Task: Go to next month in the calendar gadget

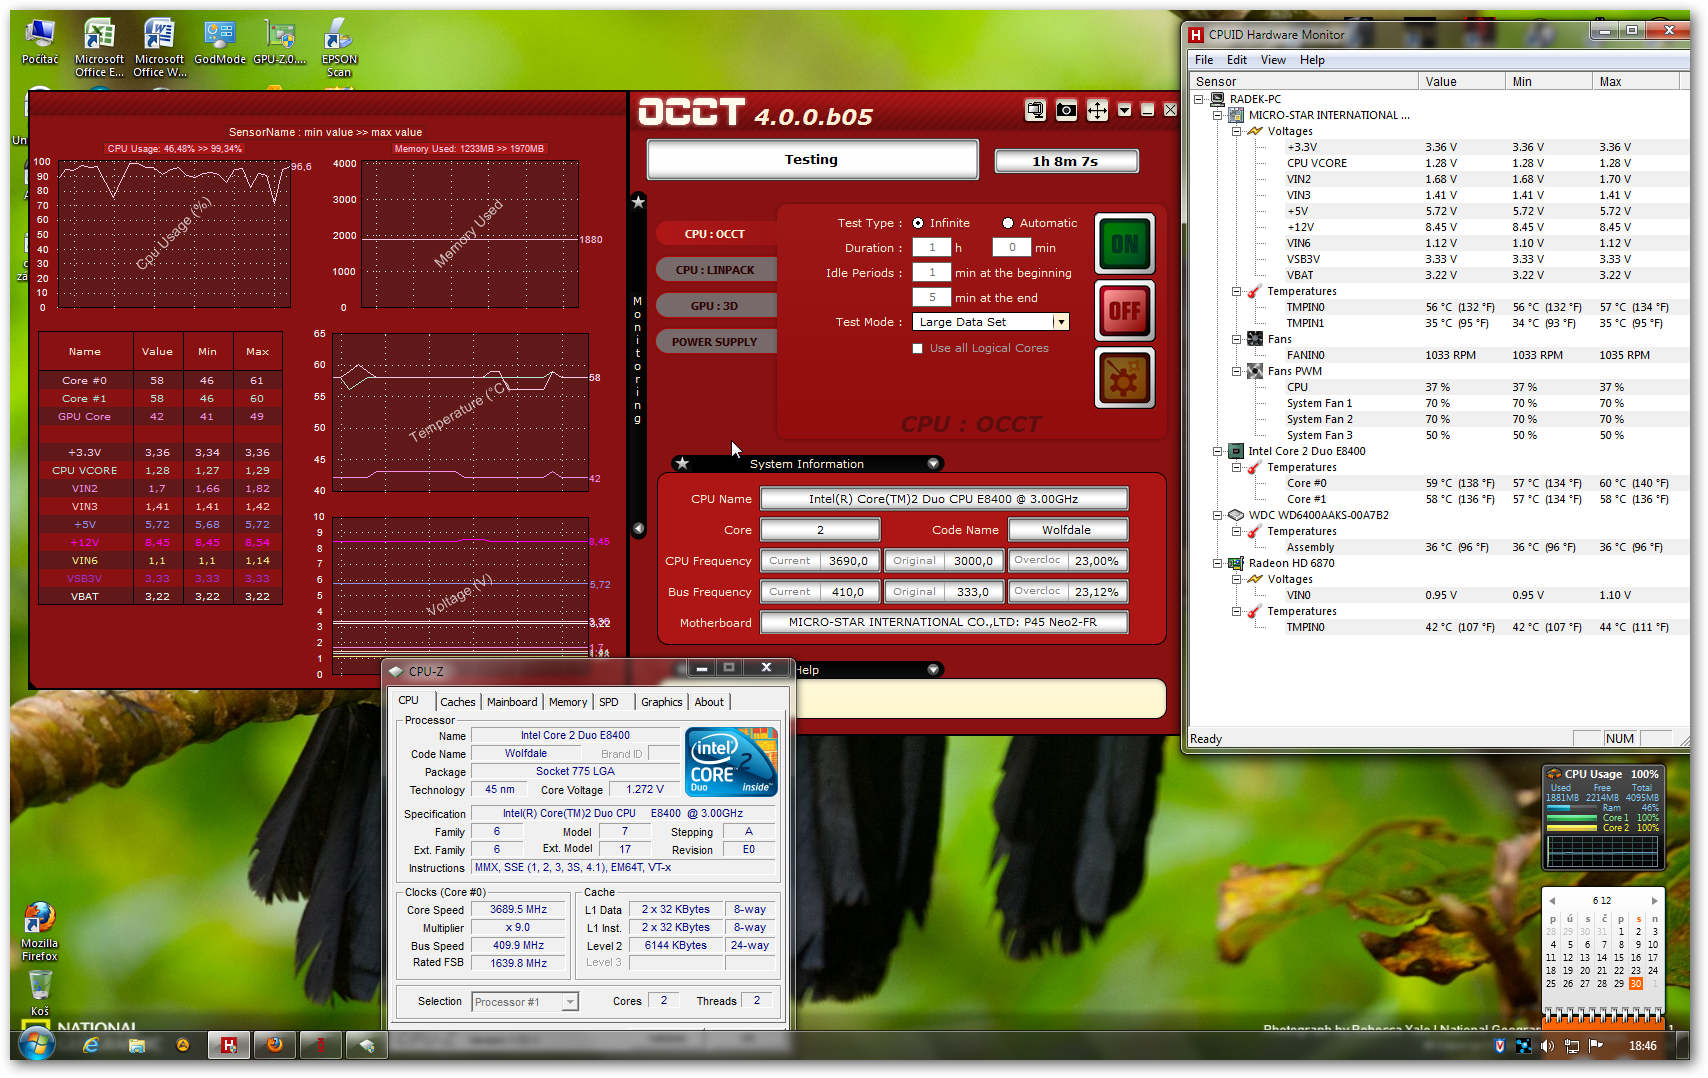Action: pyautogui.click(x=1654, y=900)
